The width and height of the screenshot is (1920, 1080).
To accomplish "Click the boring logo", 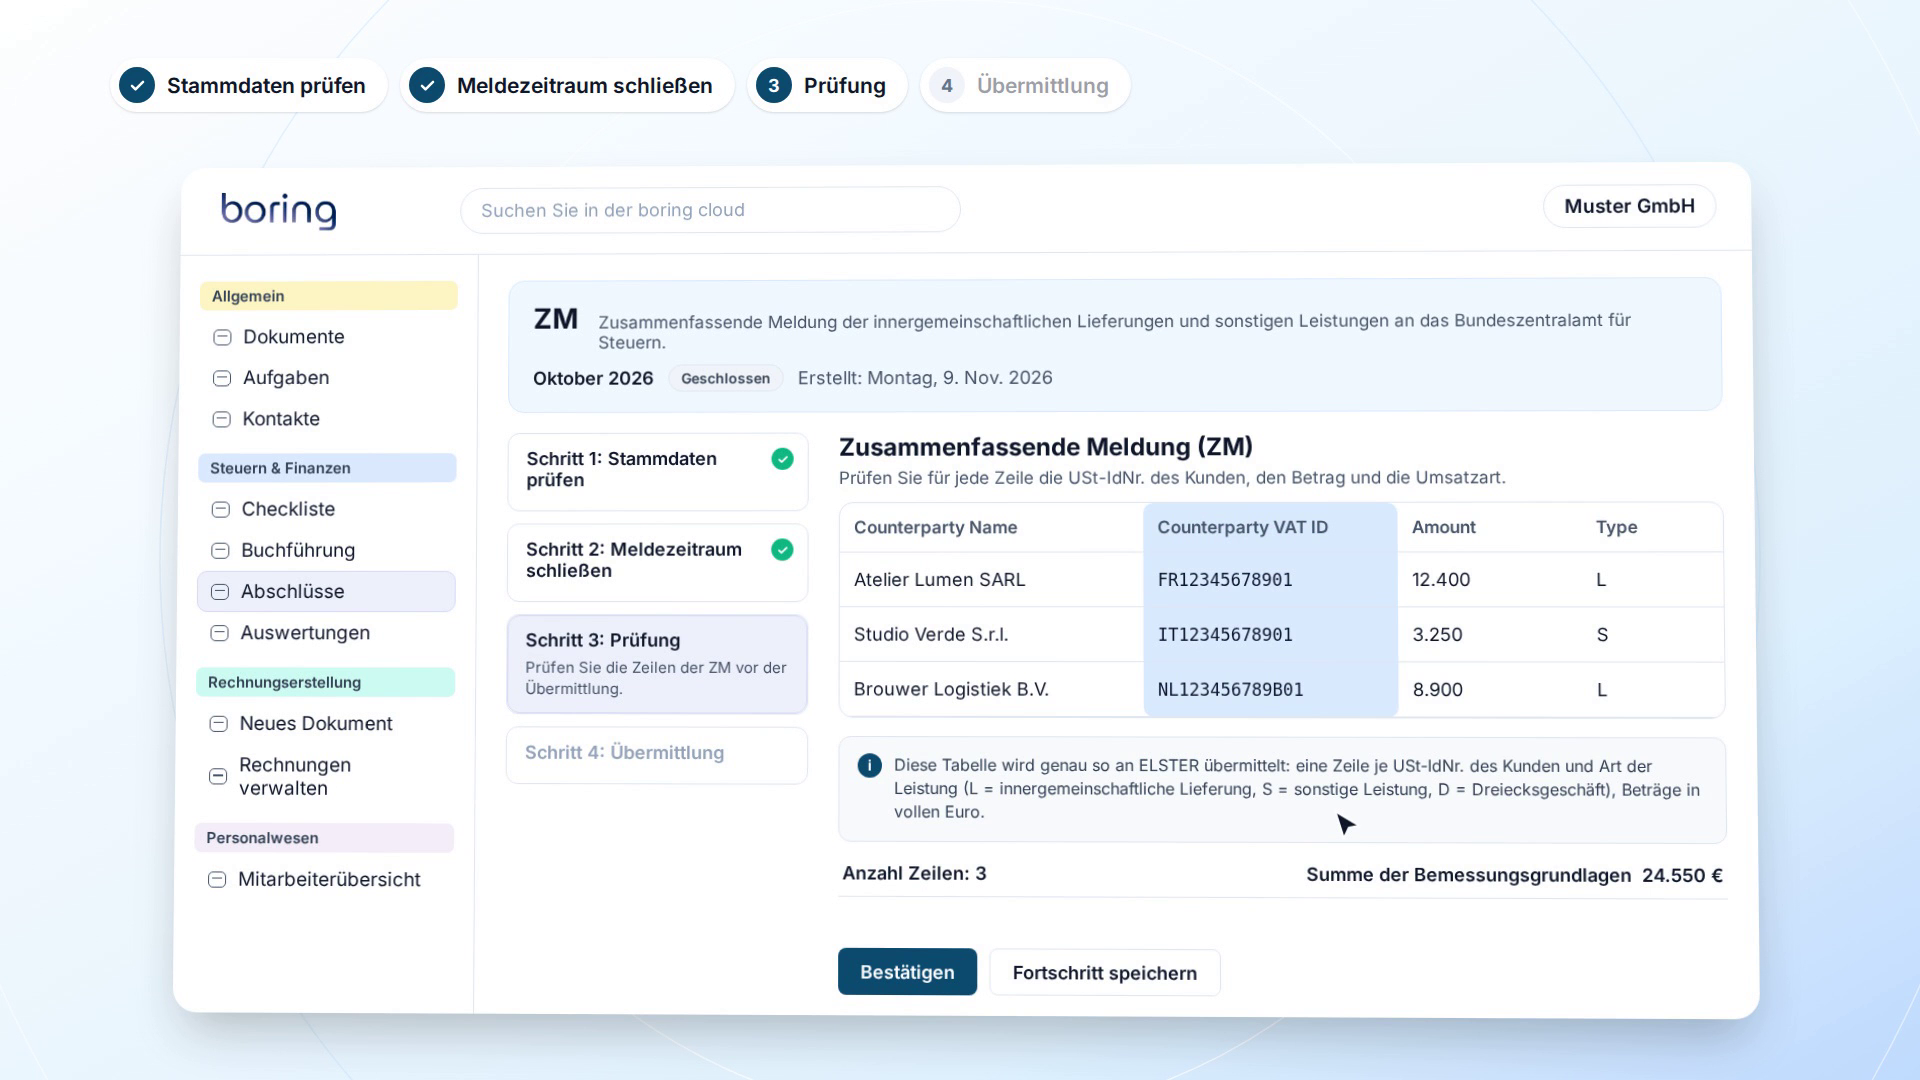I will click(278, 210).
